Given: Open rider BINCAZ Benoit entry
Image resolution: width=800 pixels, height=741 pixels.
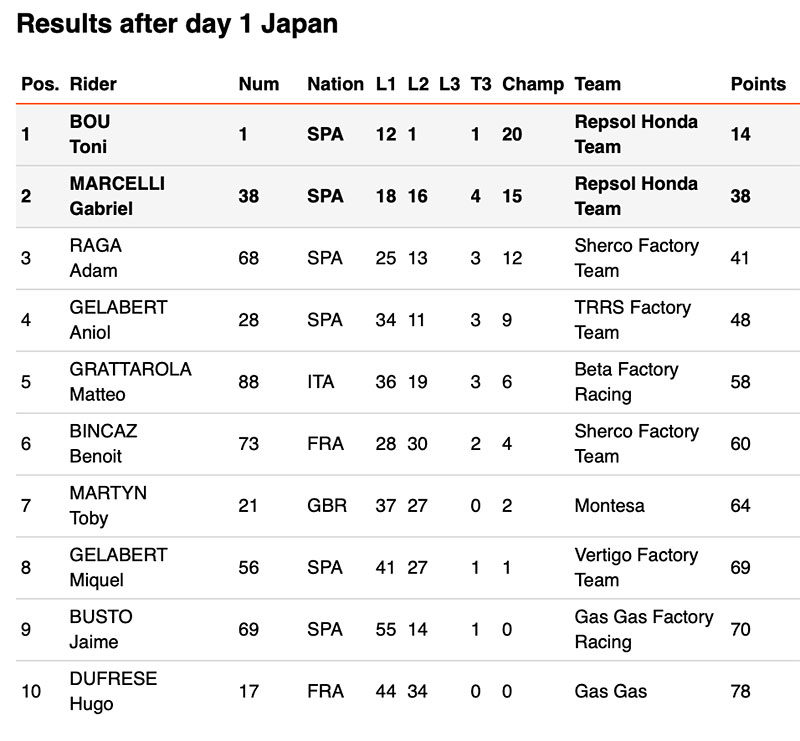Looking at the screenshot, I should (103, 443).
